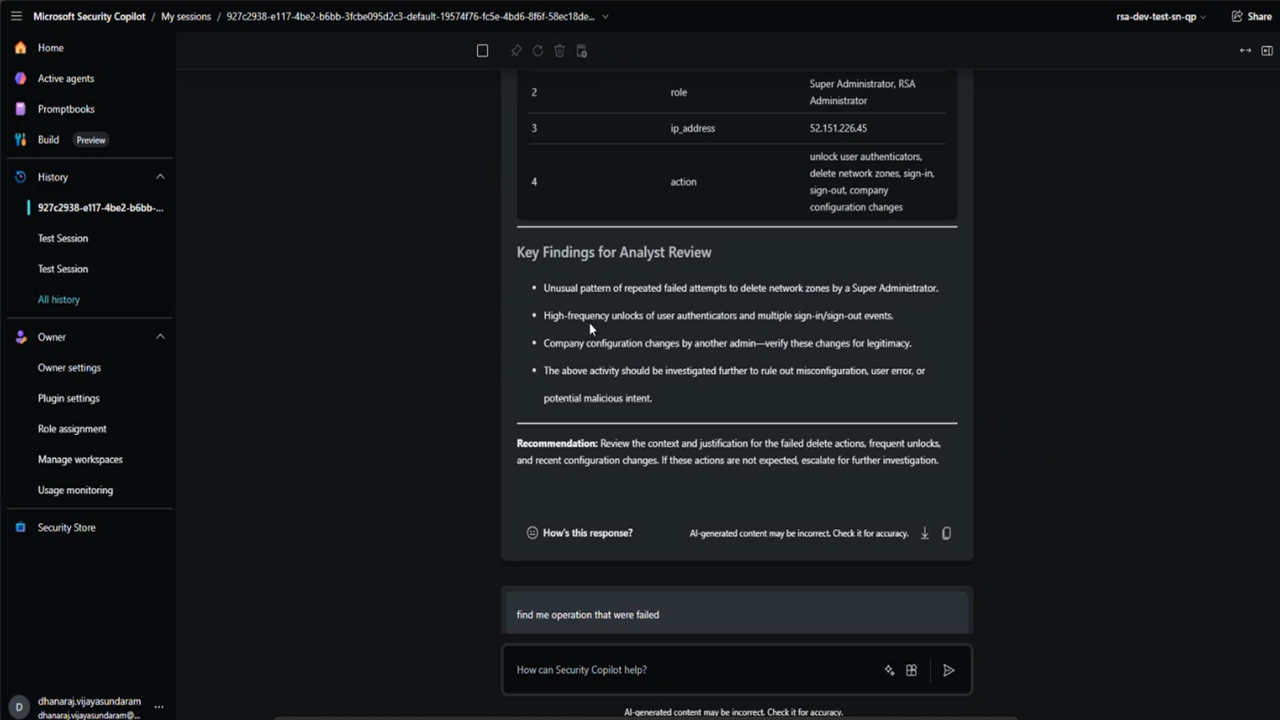Open Usage monitoring
The image size is (1280, 720).
[75, 490]
